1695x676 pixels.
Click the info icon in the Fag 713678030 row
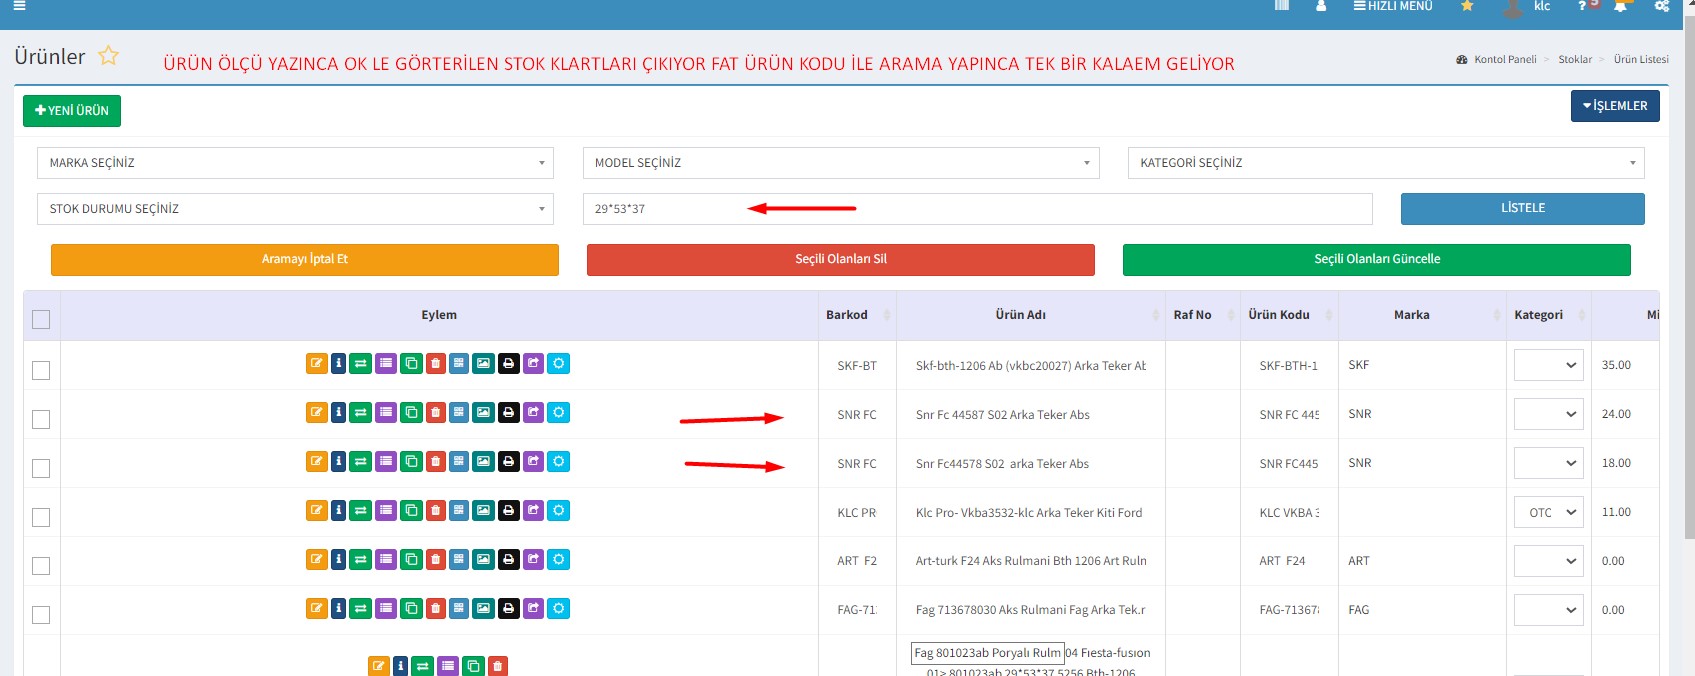pyautogui.click(x=339, y=609)
